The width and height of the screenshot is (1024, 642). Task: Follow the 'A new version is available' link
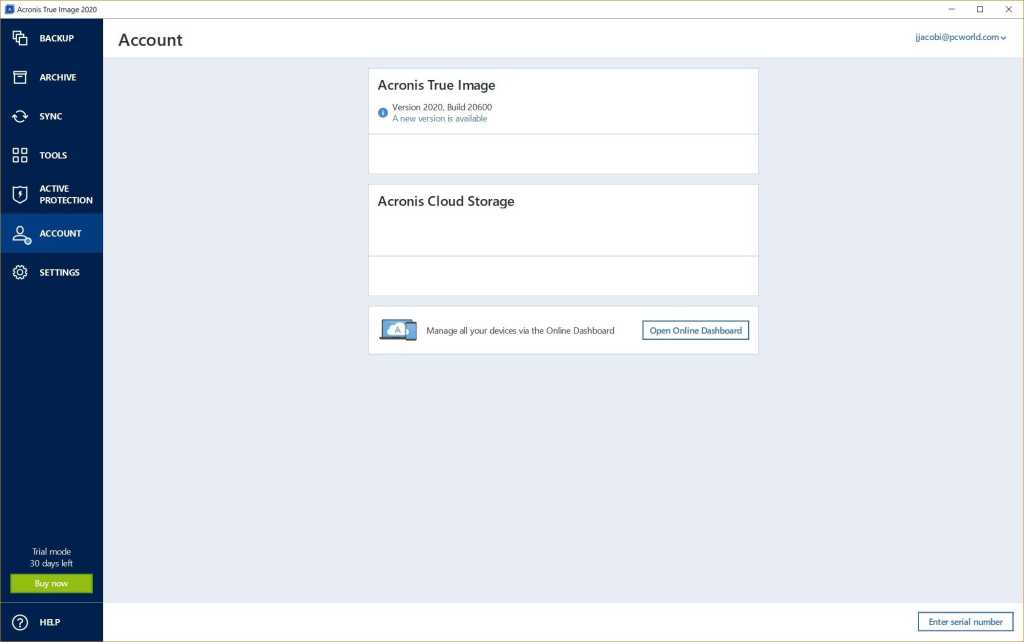[440, 118]
